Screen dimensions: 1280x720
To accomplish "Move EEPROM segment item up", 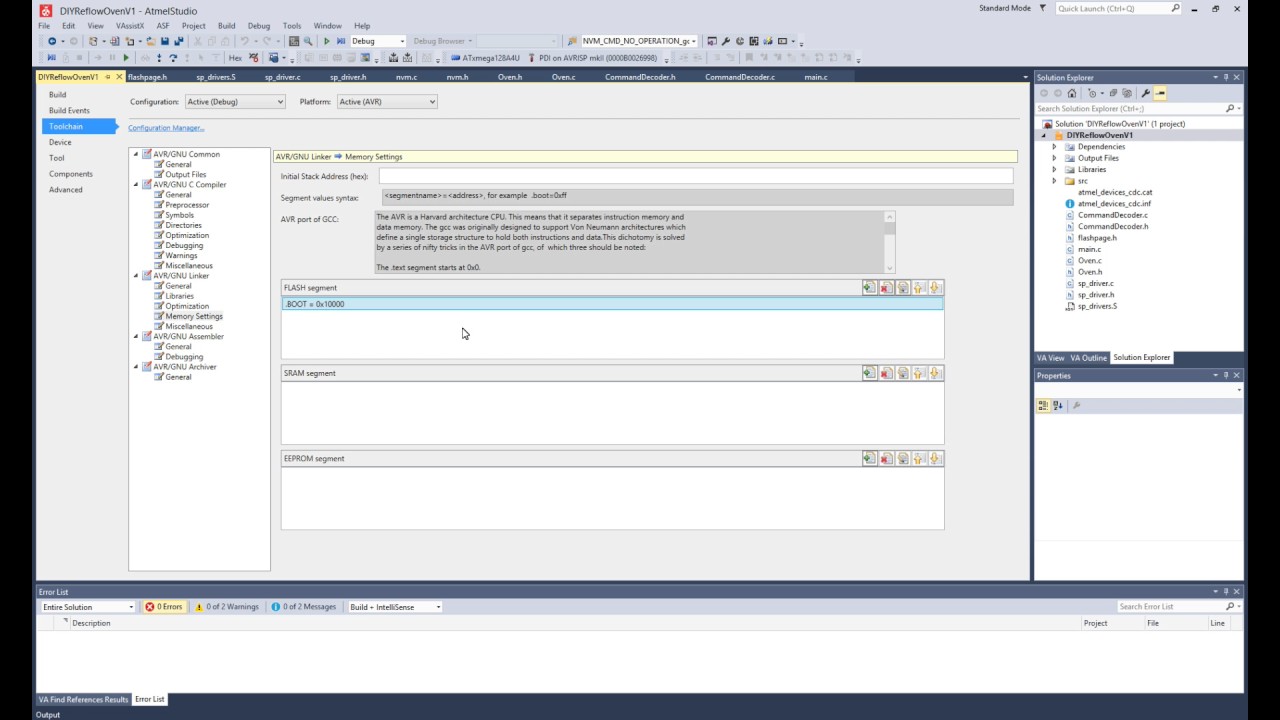I will pos(919,458).
